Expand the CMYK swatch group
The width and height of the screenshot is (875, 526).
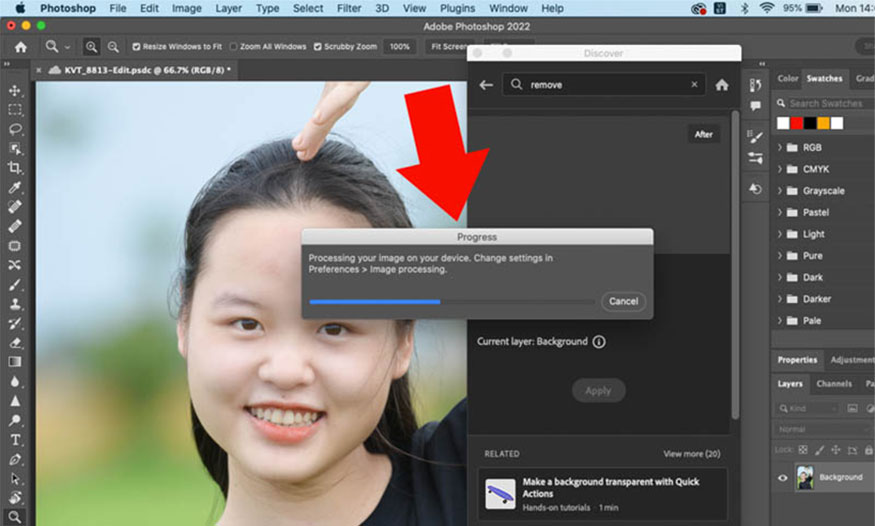780,169
